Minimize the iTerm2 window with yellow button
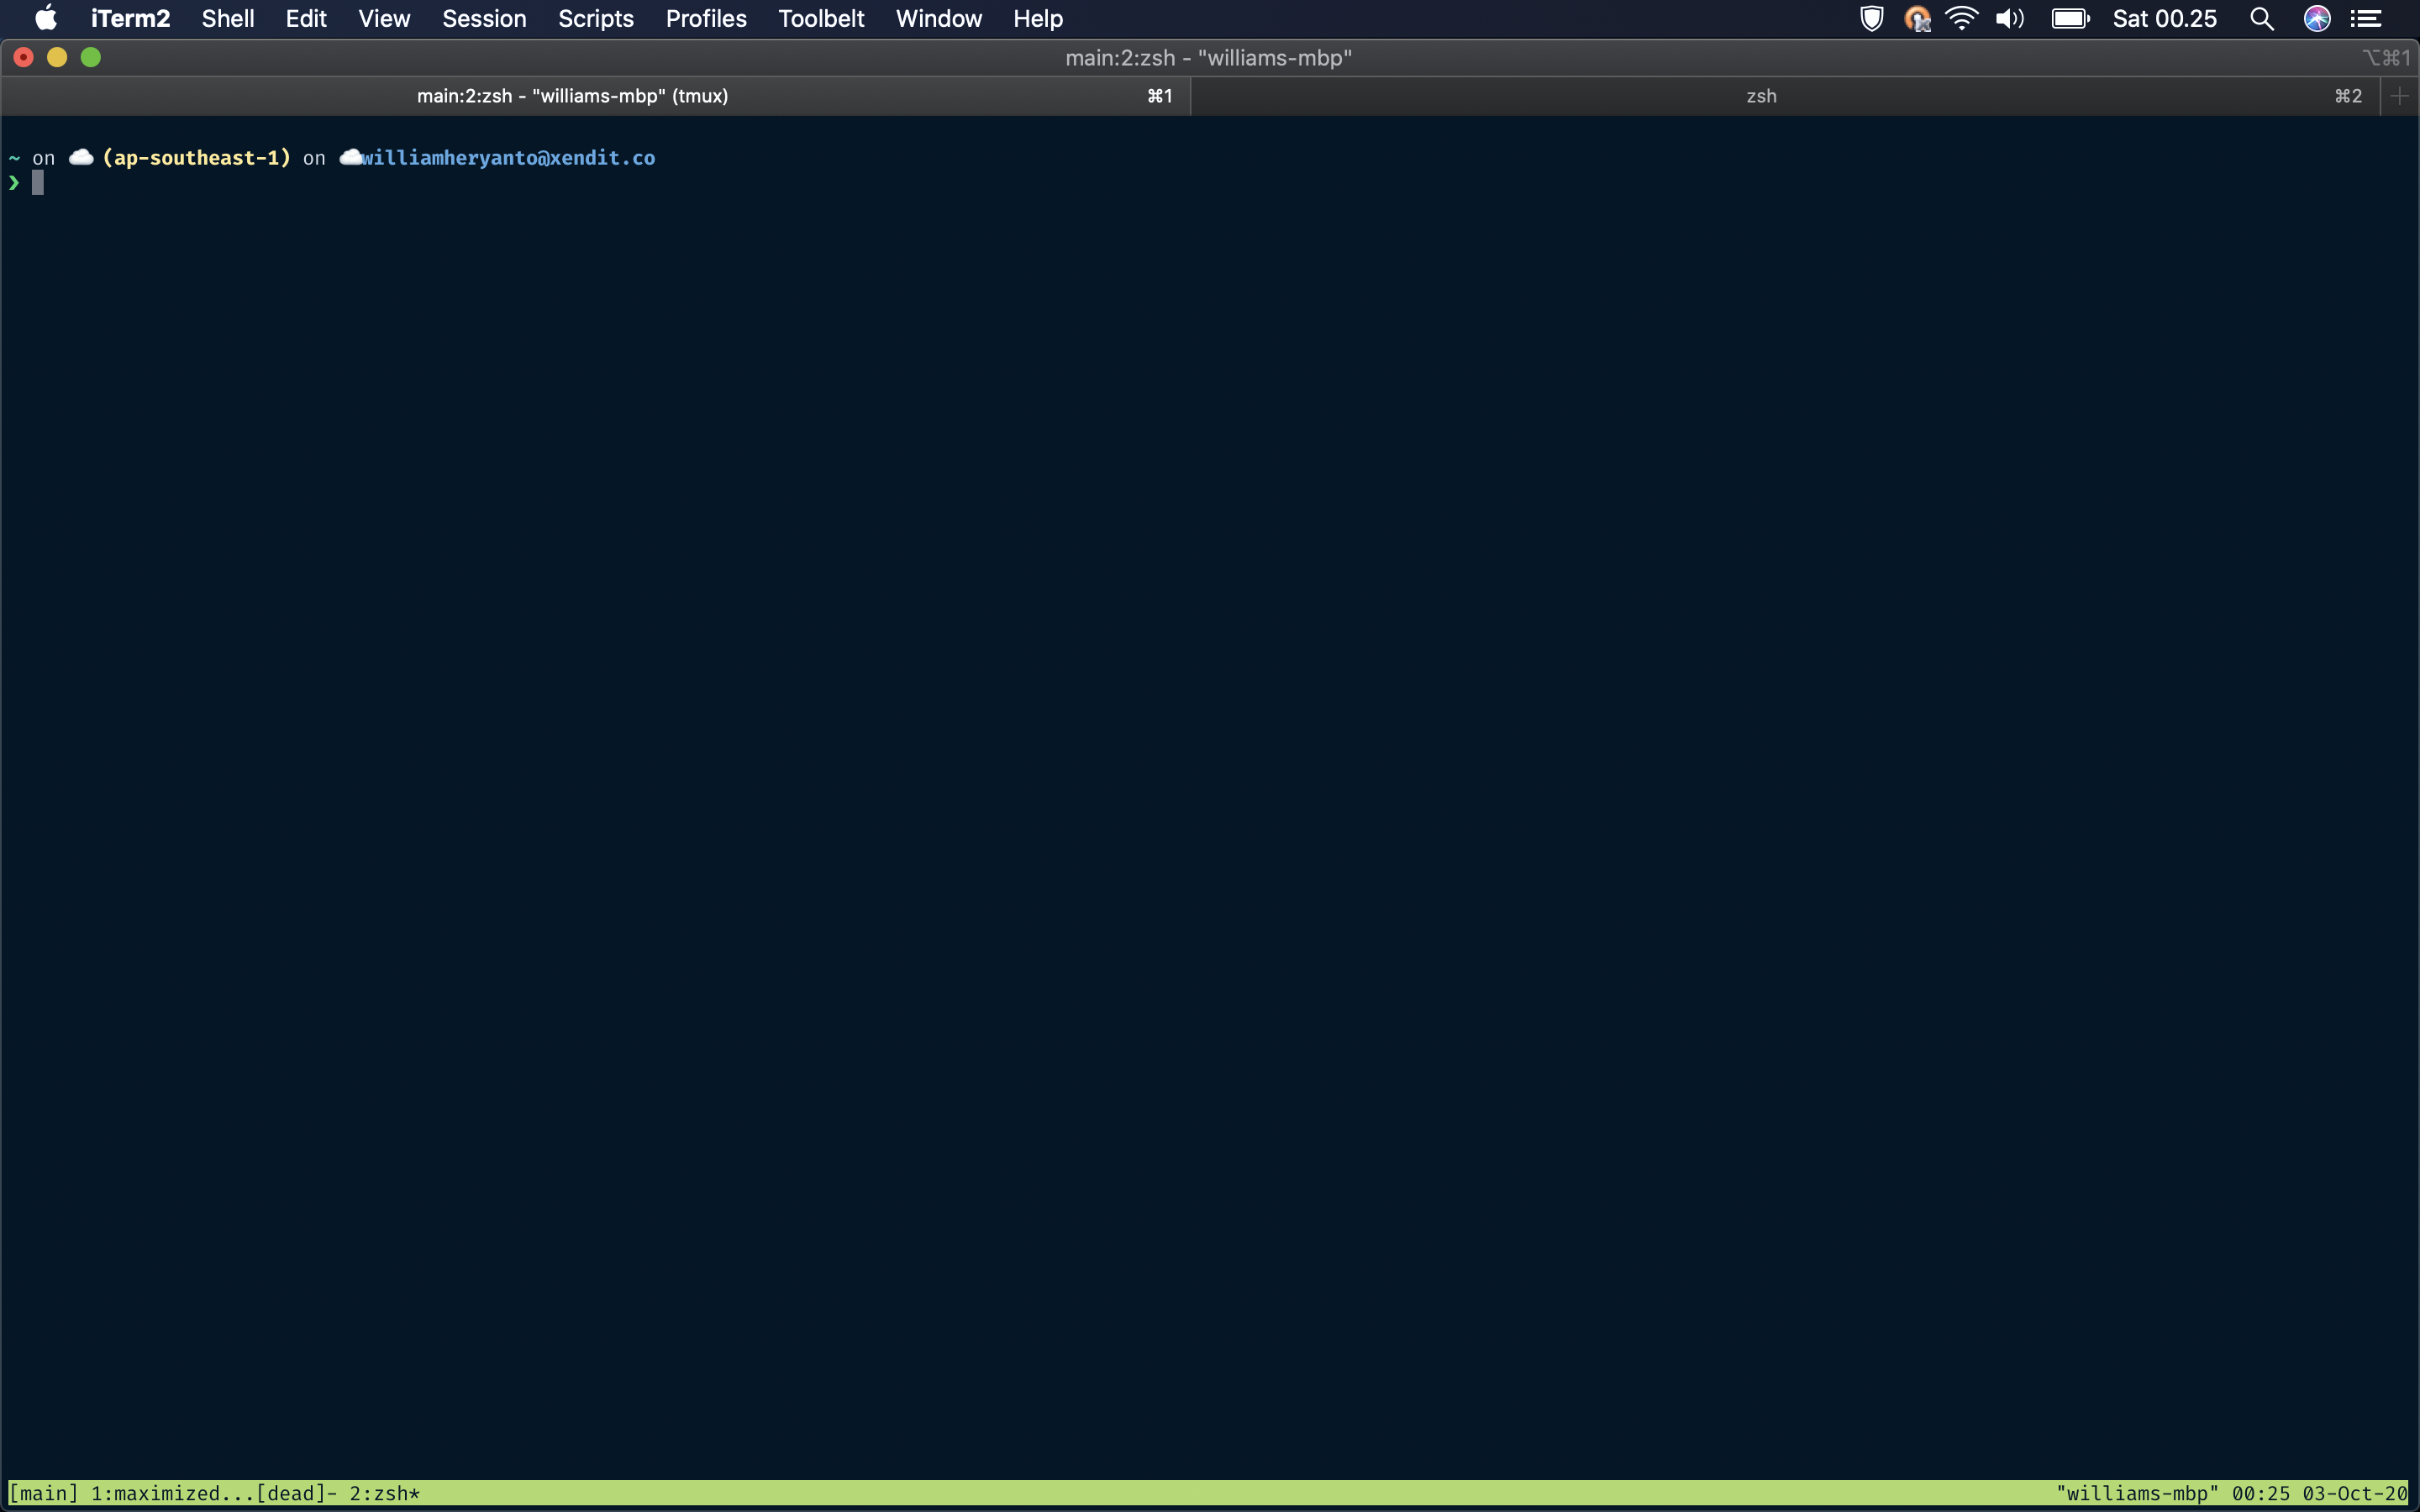This screenshot has height=1512, width=2420. 57,57
